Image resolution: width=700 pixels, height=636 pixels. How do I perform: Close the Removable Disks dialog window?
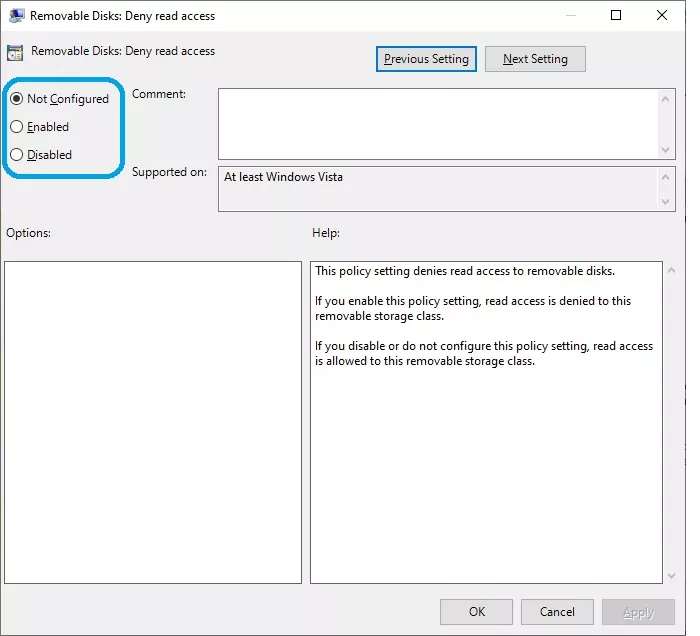pyautogui.click(x=662, y=15)
